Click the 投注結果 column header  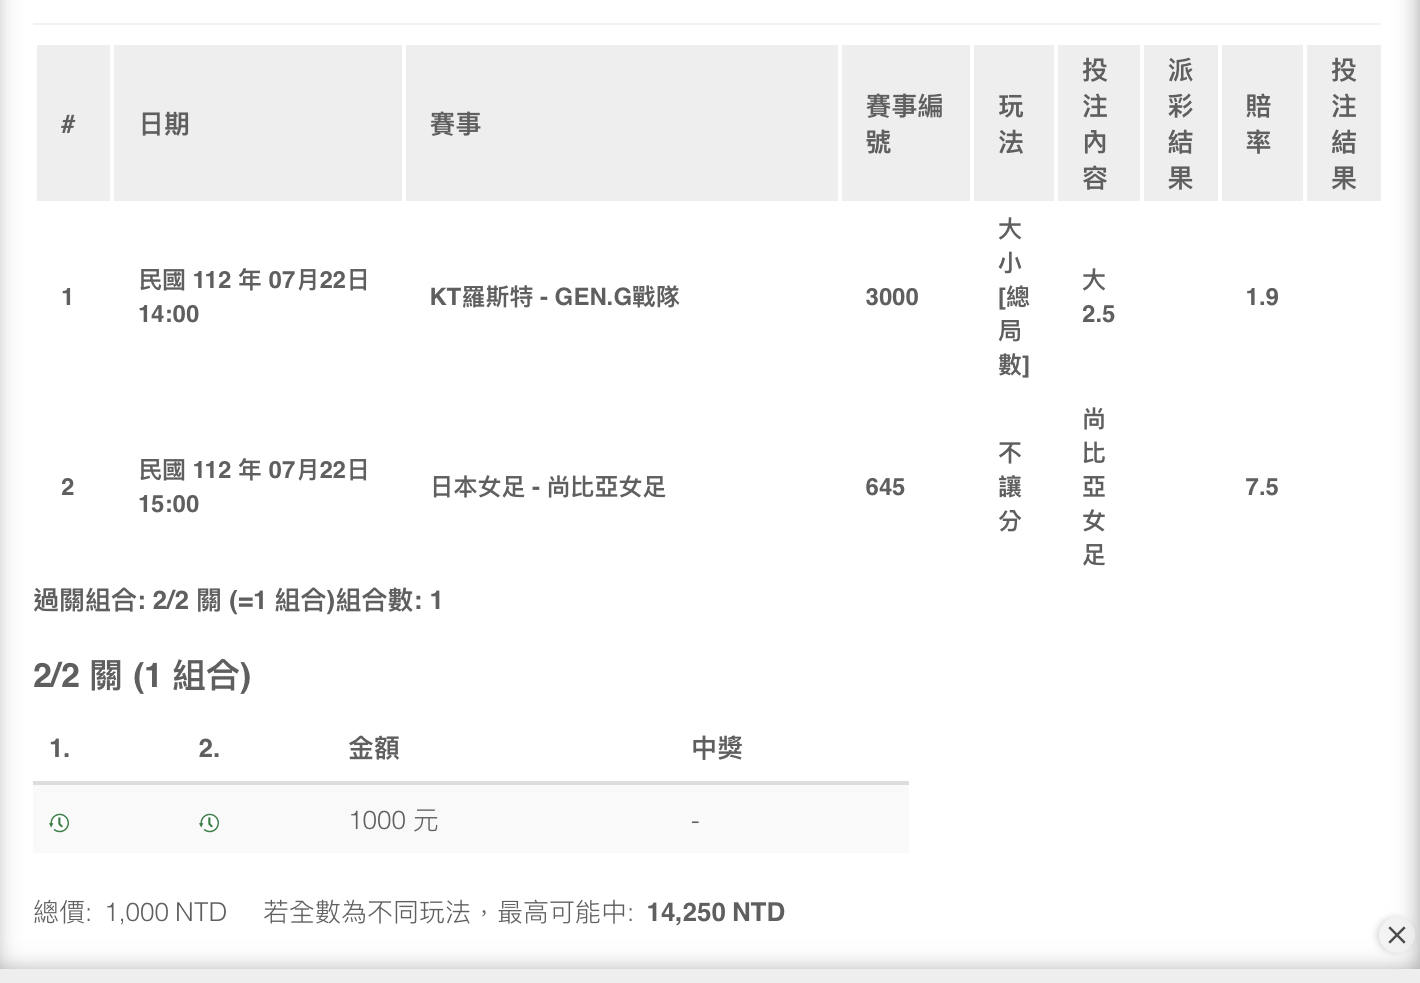(1343, 124)
